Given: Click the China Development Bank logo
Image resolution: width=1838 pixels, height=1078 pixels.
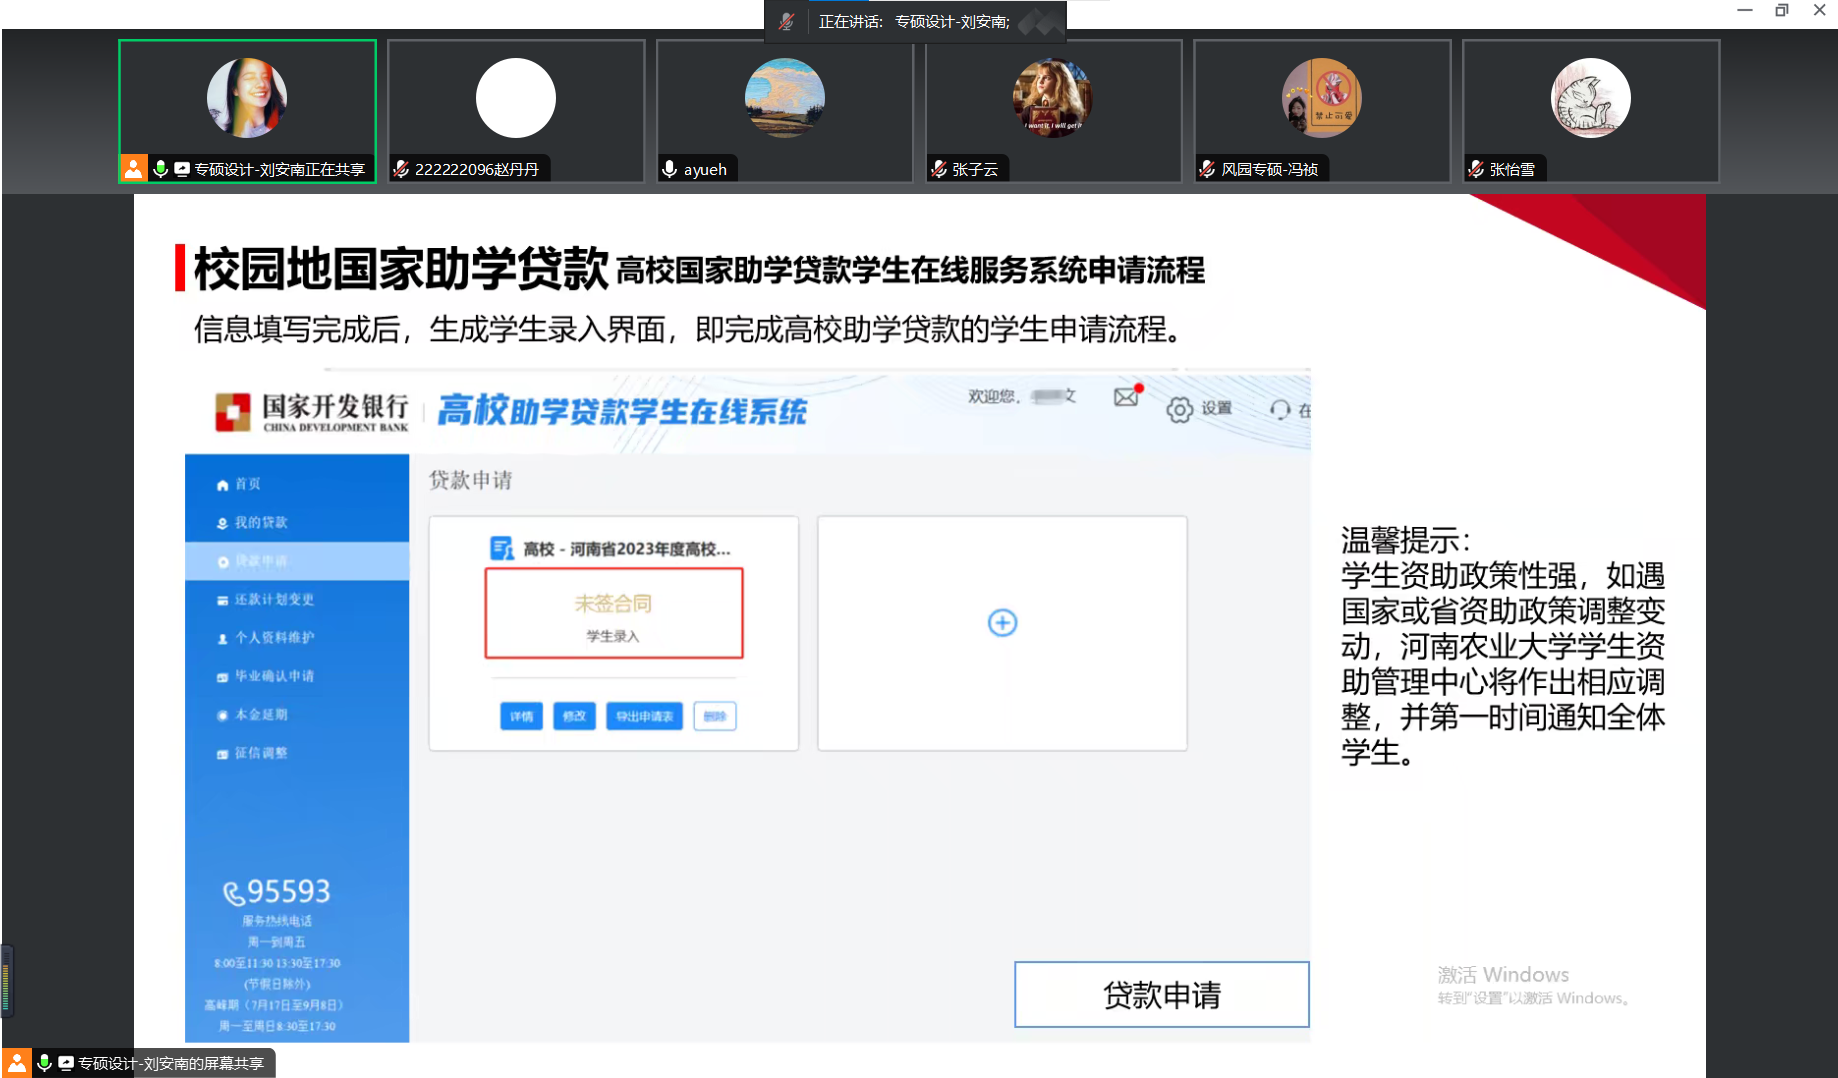Looking at the screenshot, I should (233, 411).
